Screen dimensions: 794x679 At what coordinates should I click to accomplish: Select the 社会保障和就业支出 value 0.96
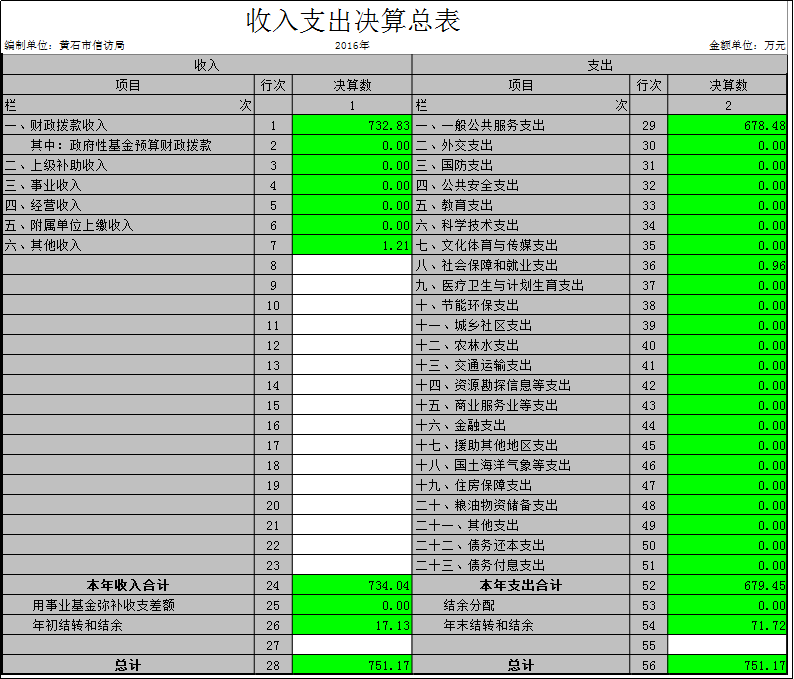pos(727,265)
